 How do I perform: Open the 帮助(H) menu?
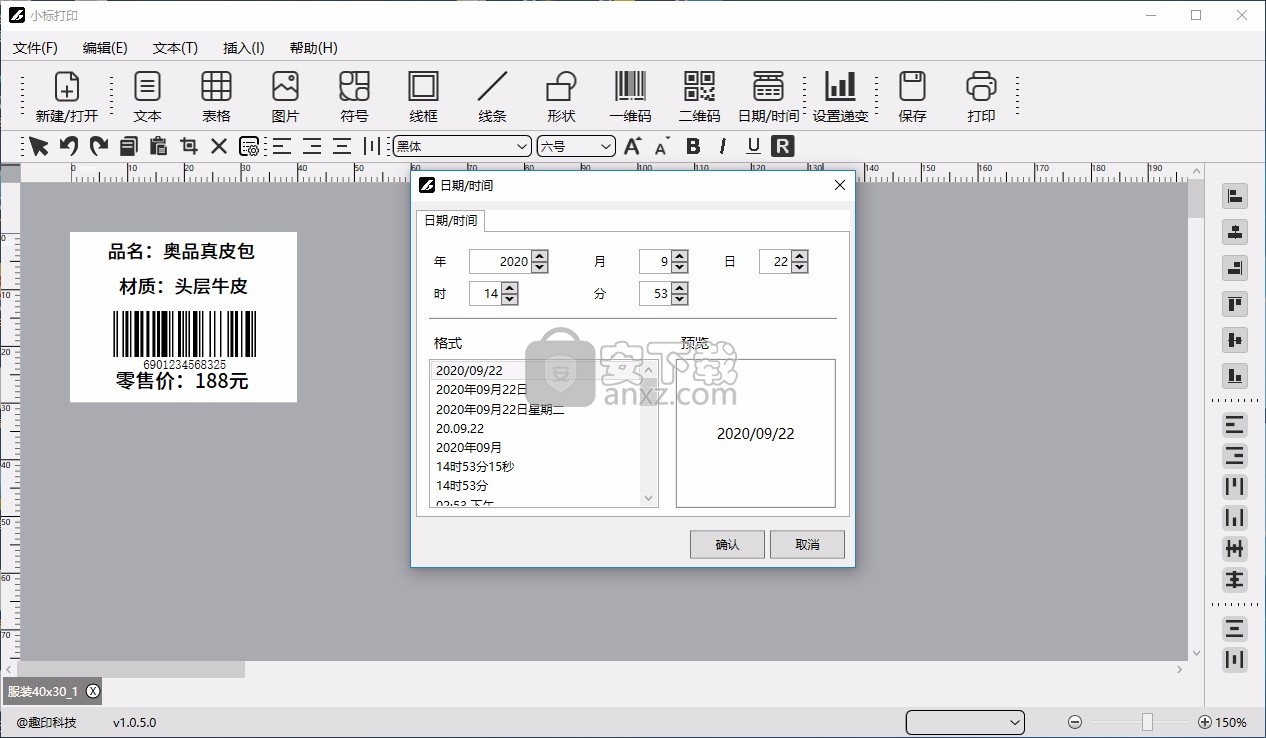[x=314, y=48]
